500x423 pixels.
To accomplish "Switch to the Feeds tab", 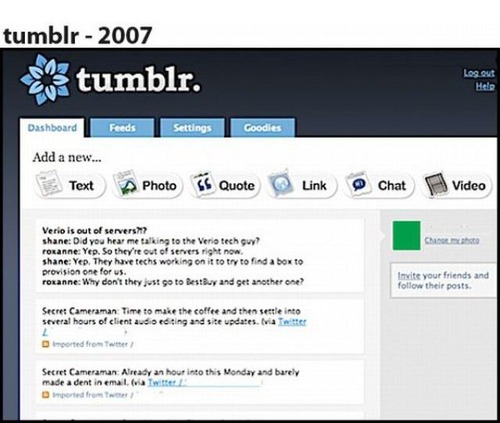I will click(x=122, y=128).
